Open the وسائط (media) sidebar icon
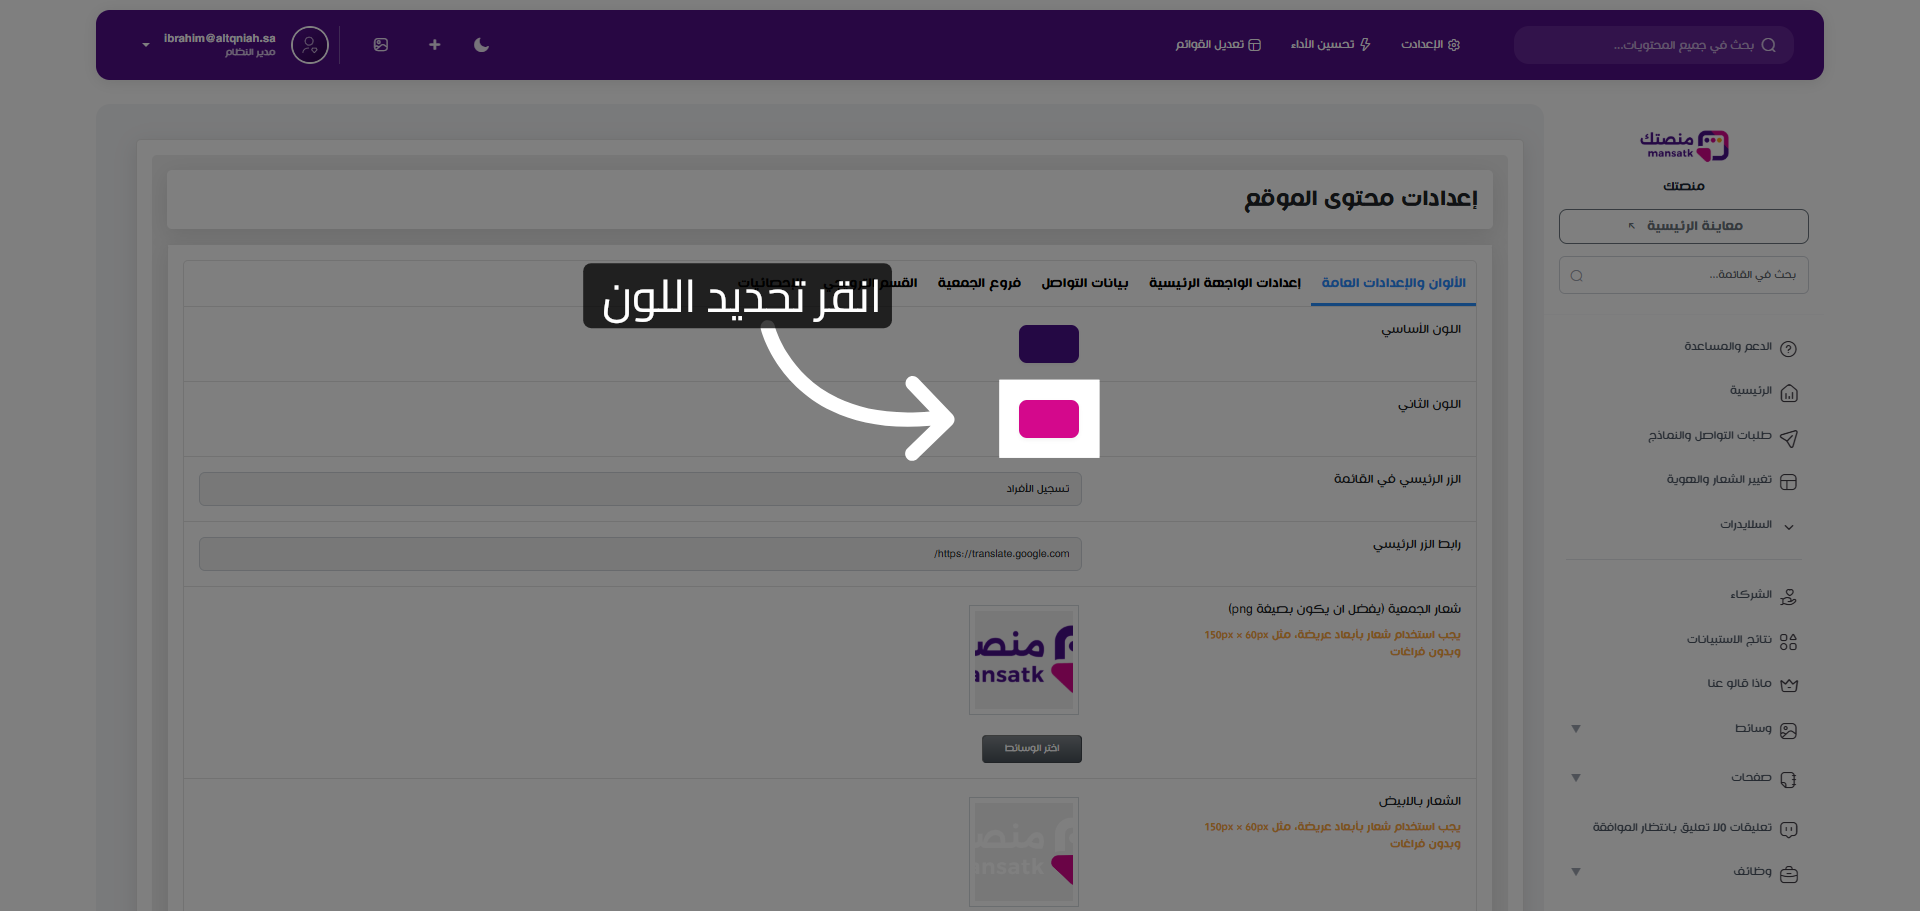 pyautogui.click(x=1790, y=730)
